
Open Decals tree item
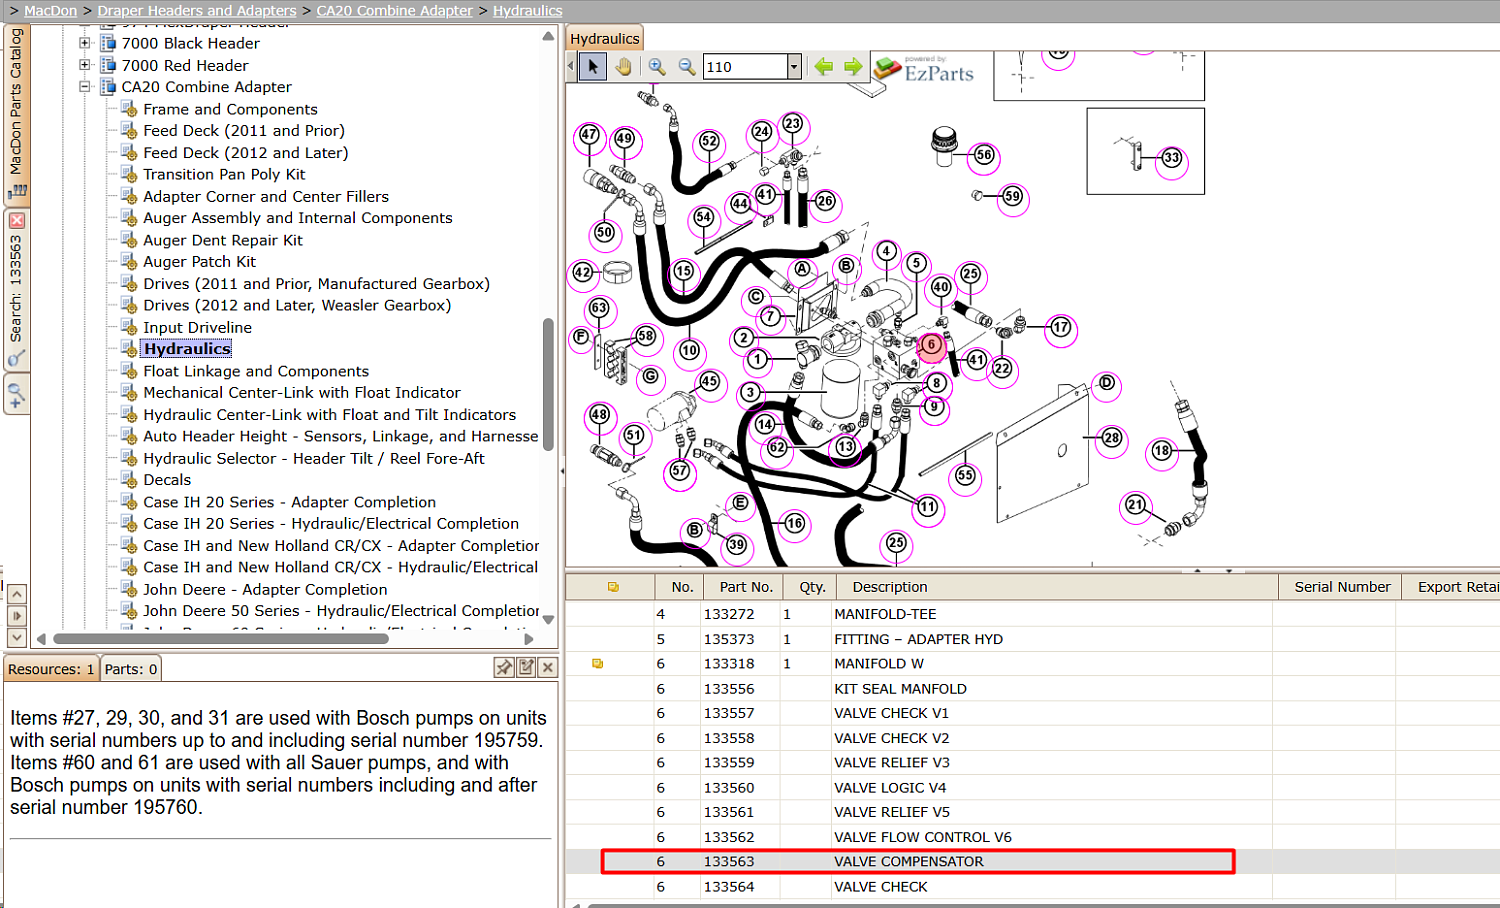coord(167,480)
